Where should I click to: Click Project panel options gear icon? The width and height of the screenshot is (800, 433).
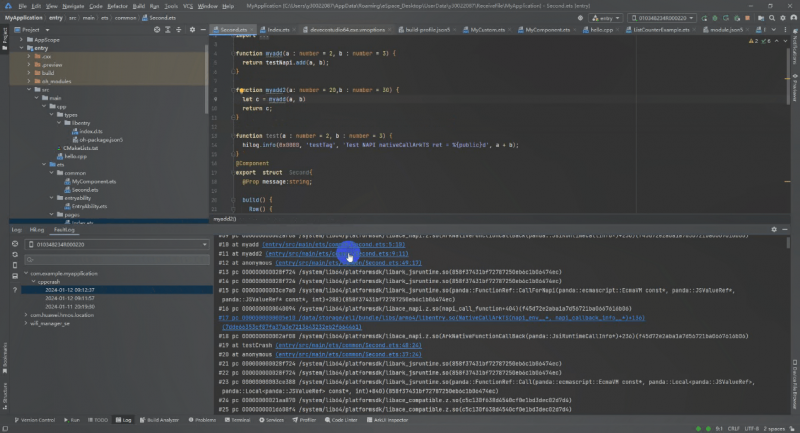click(194, 31)
